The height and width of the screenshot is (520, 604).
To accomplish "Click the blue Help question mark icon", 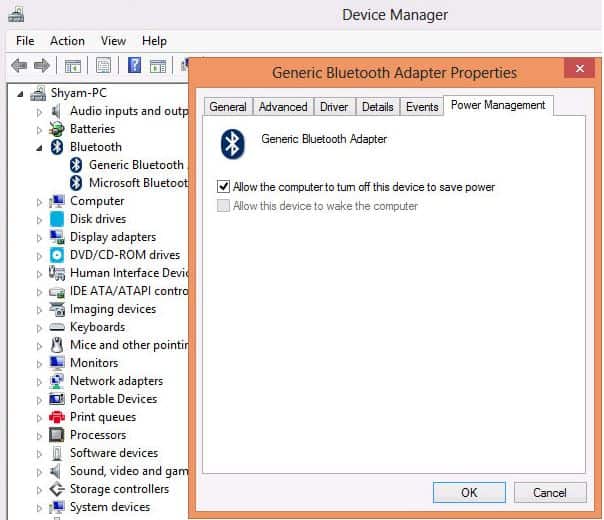I will 134,65.
